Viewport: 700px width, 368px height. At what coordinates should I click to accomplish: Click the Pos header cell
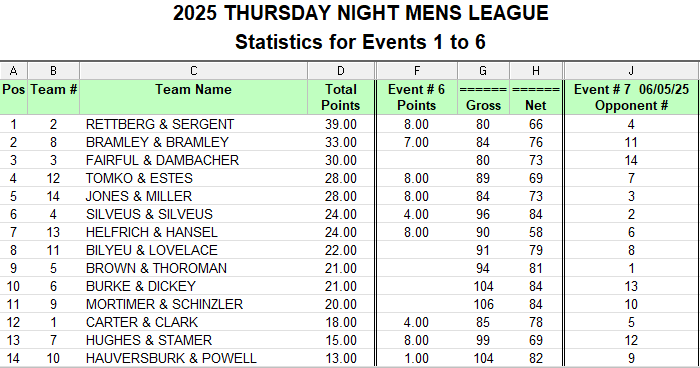pos(13,97)
